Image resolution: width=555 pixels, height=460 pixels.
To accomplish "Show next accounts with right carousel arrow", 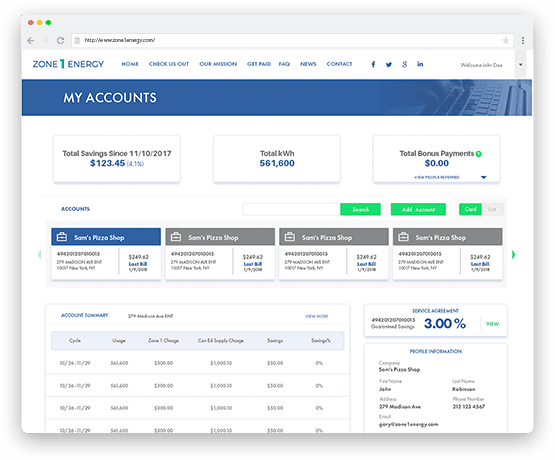I will point(513,254).
